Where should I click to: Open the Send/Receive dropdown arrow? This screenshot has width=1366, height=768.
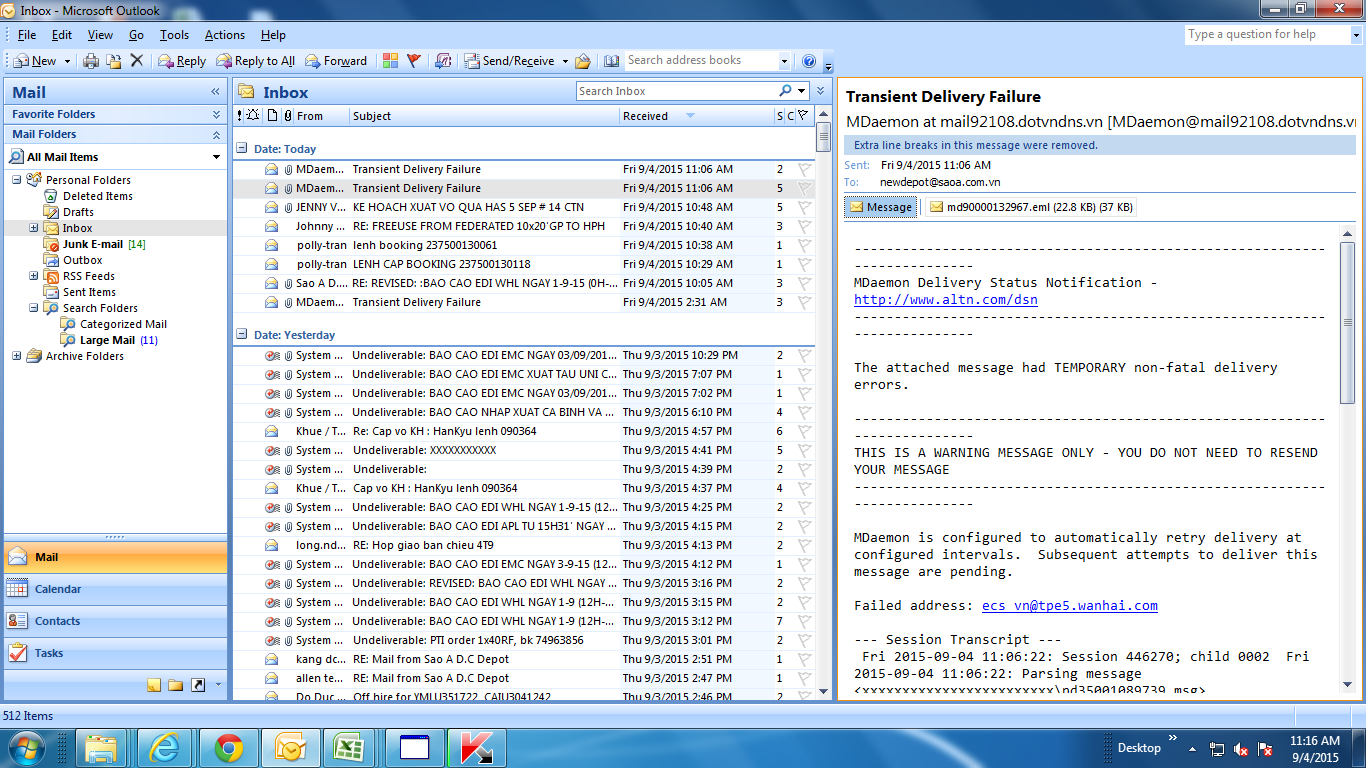[x=565, y=61]
